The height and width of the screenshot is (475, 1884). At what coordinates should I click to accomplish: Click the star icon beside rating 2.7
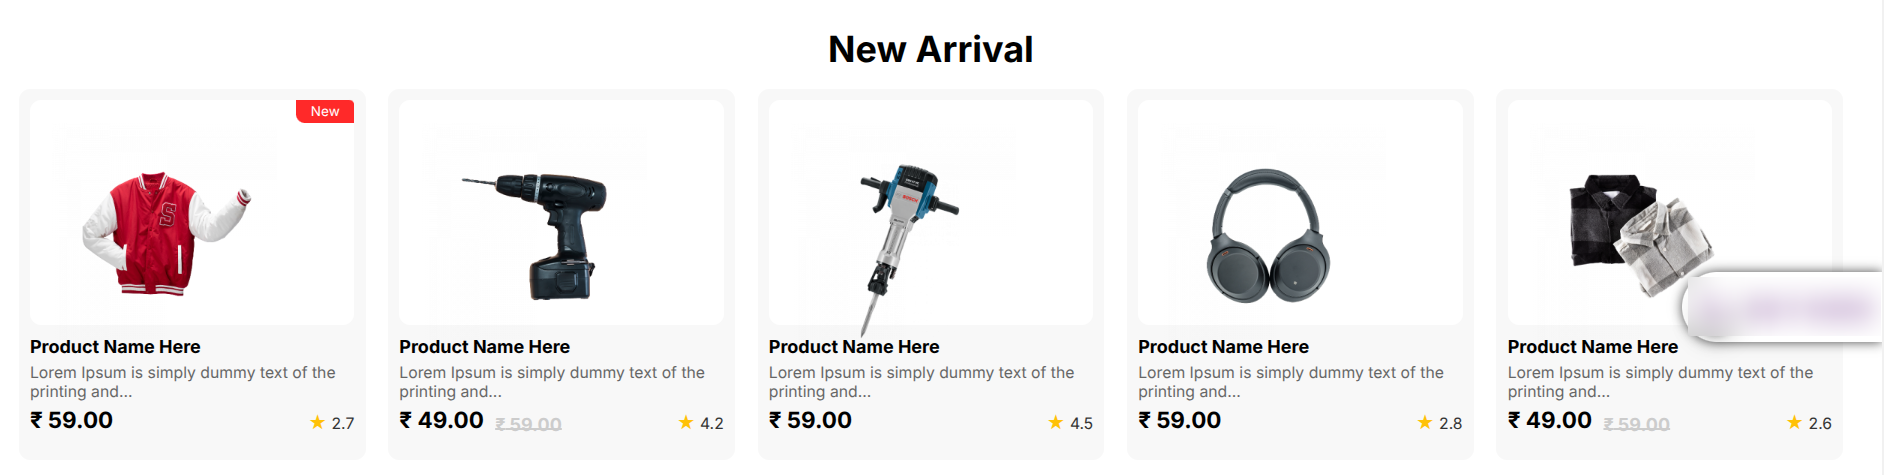(x=317, y=423)
